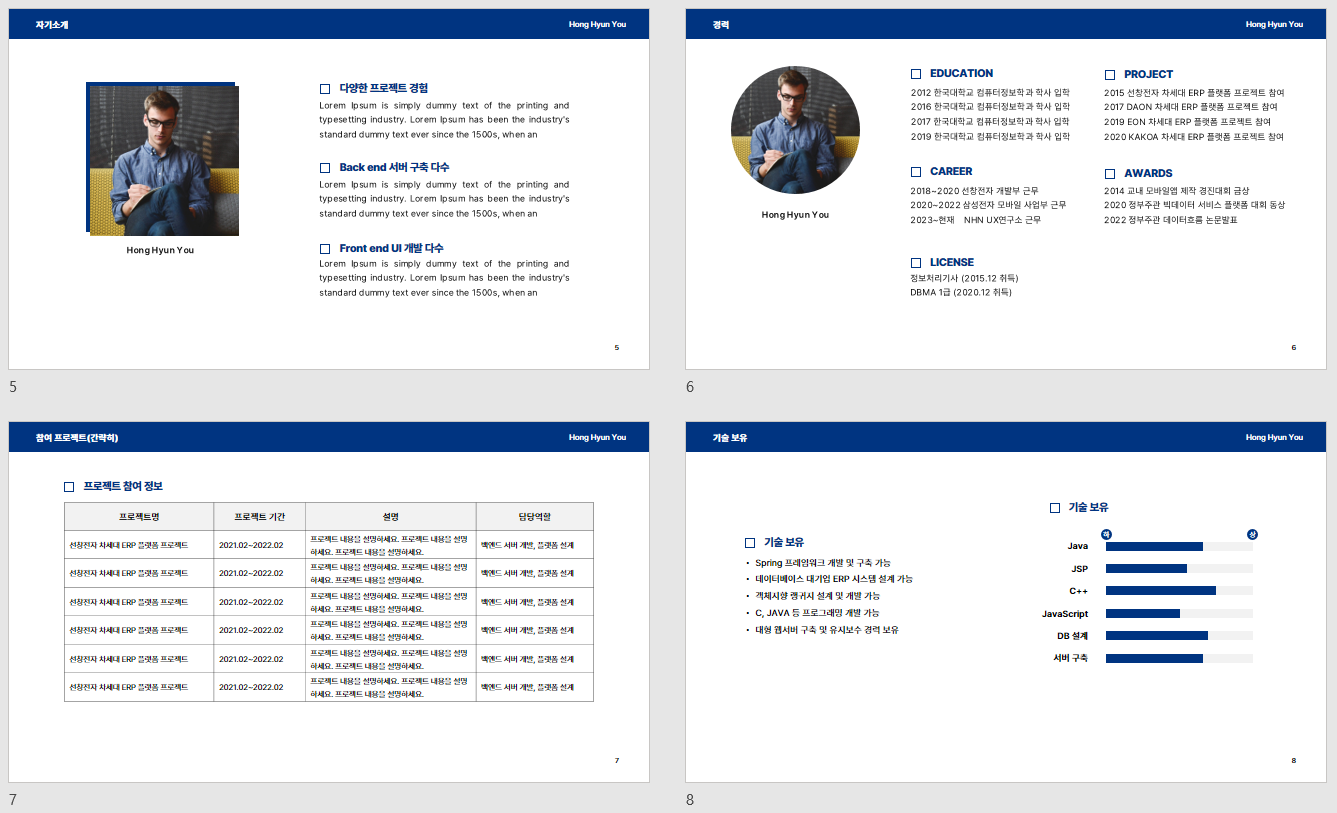The image size is (1337, 813).
Task: Click the 'PROJECT' heading on slide 6
Action: pos(1148,74)
